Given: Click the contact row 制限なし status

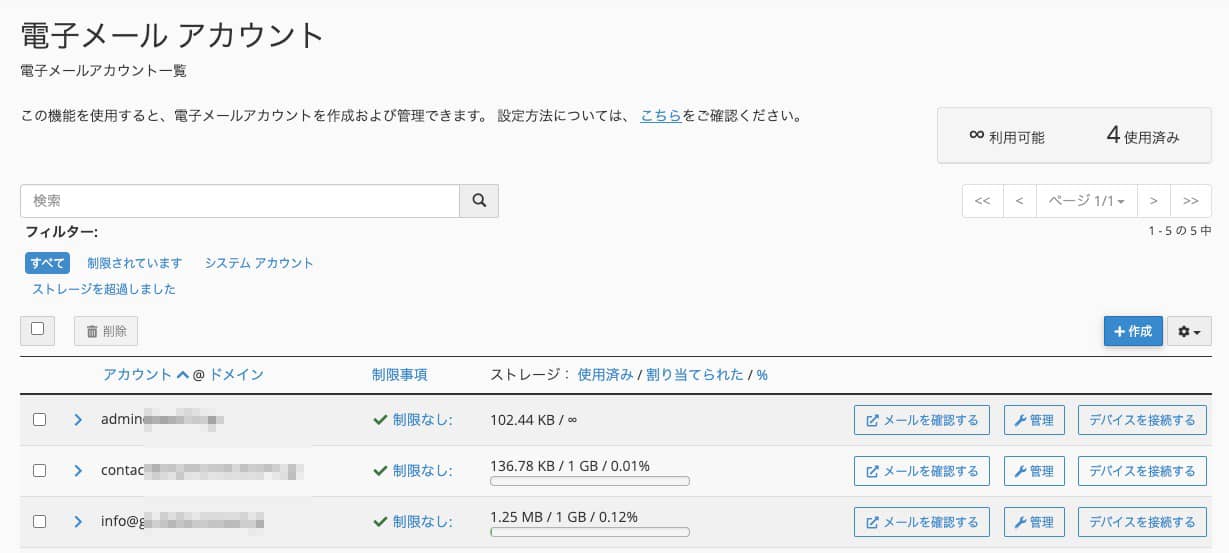Looking at the screenshot, I should [413, 470].
